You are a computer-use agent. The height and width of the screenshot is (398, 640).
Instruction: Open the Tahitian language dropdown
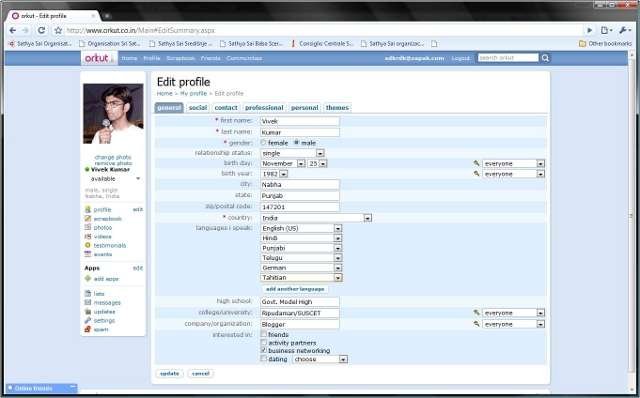tap(301, 278)
